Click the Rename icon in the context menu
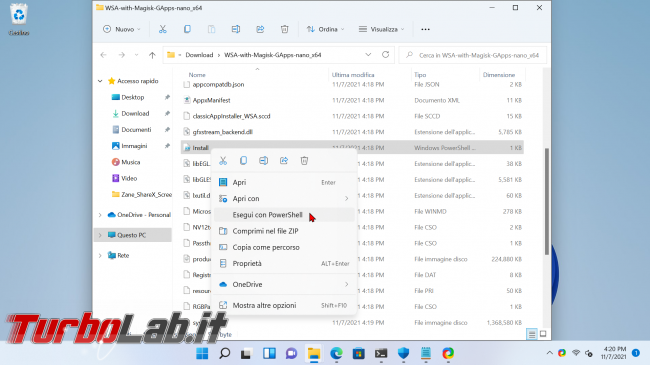The height and width of the screenshot is (365, 650). pyautogui.click(x=264, y=161)
